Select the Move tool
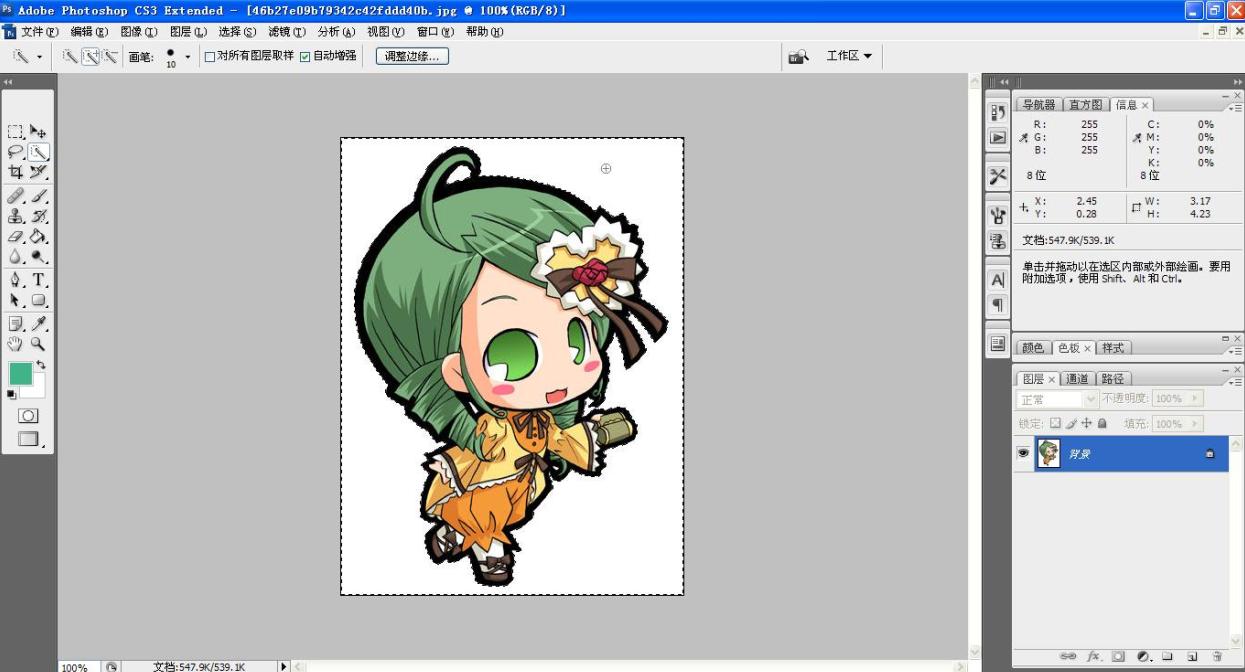Screen dimensions: 1245x672 coord(38,131)
